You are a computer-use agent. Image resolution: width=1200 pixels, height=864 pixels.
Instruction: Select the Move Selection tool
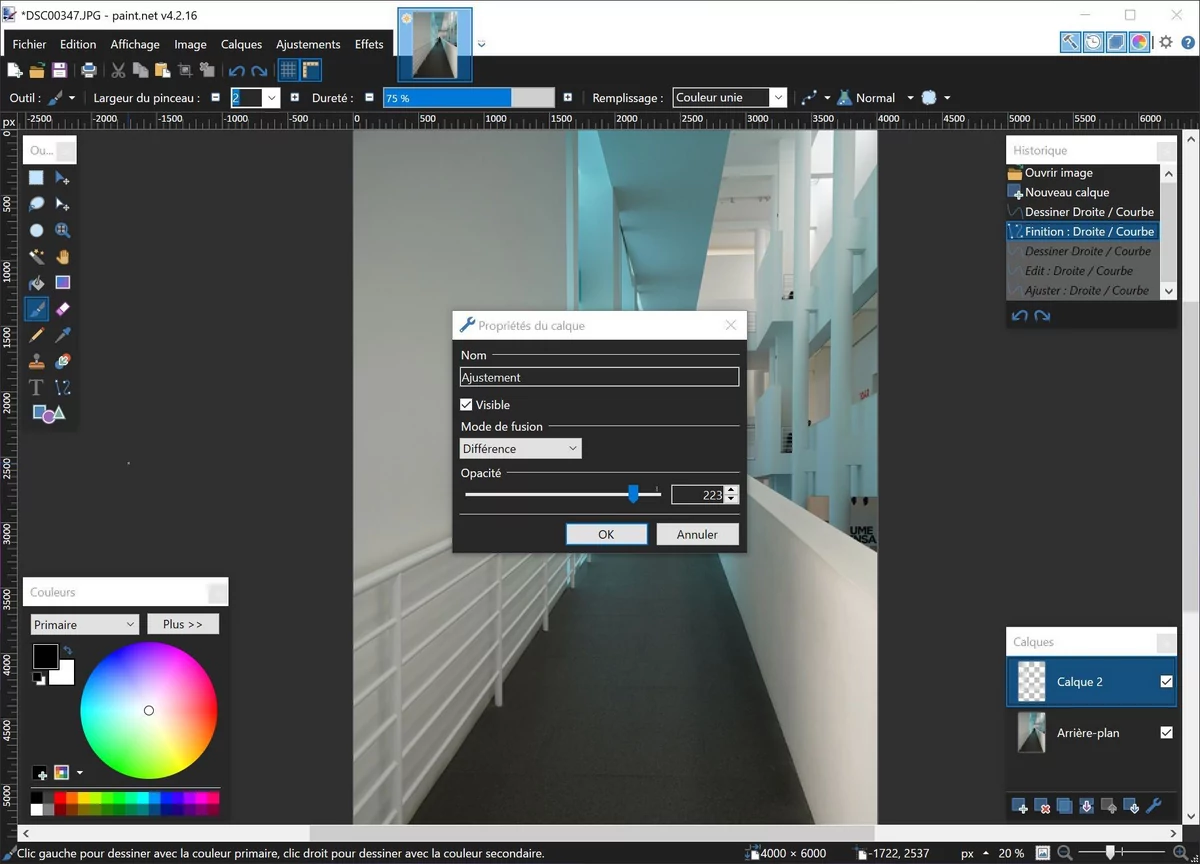pos(62,204)
